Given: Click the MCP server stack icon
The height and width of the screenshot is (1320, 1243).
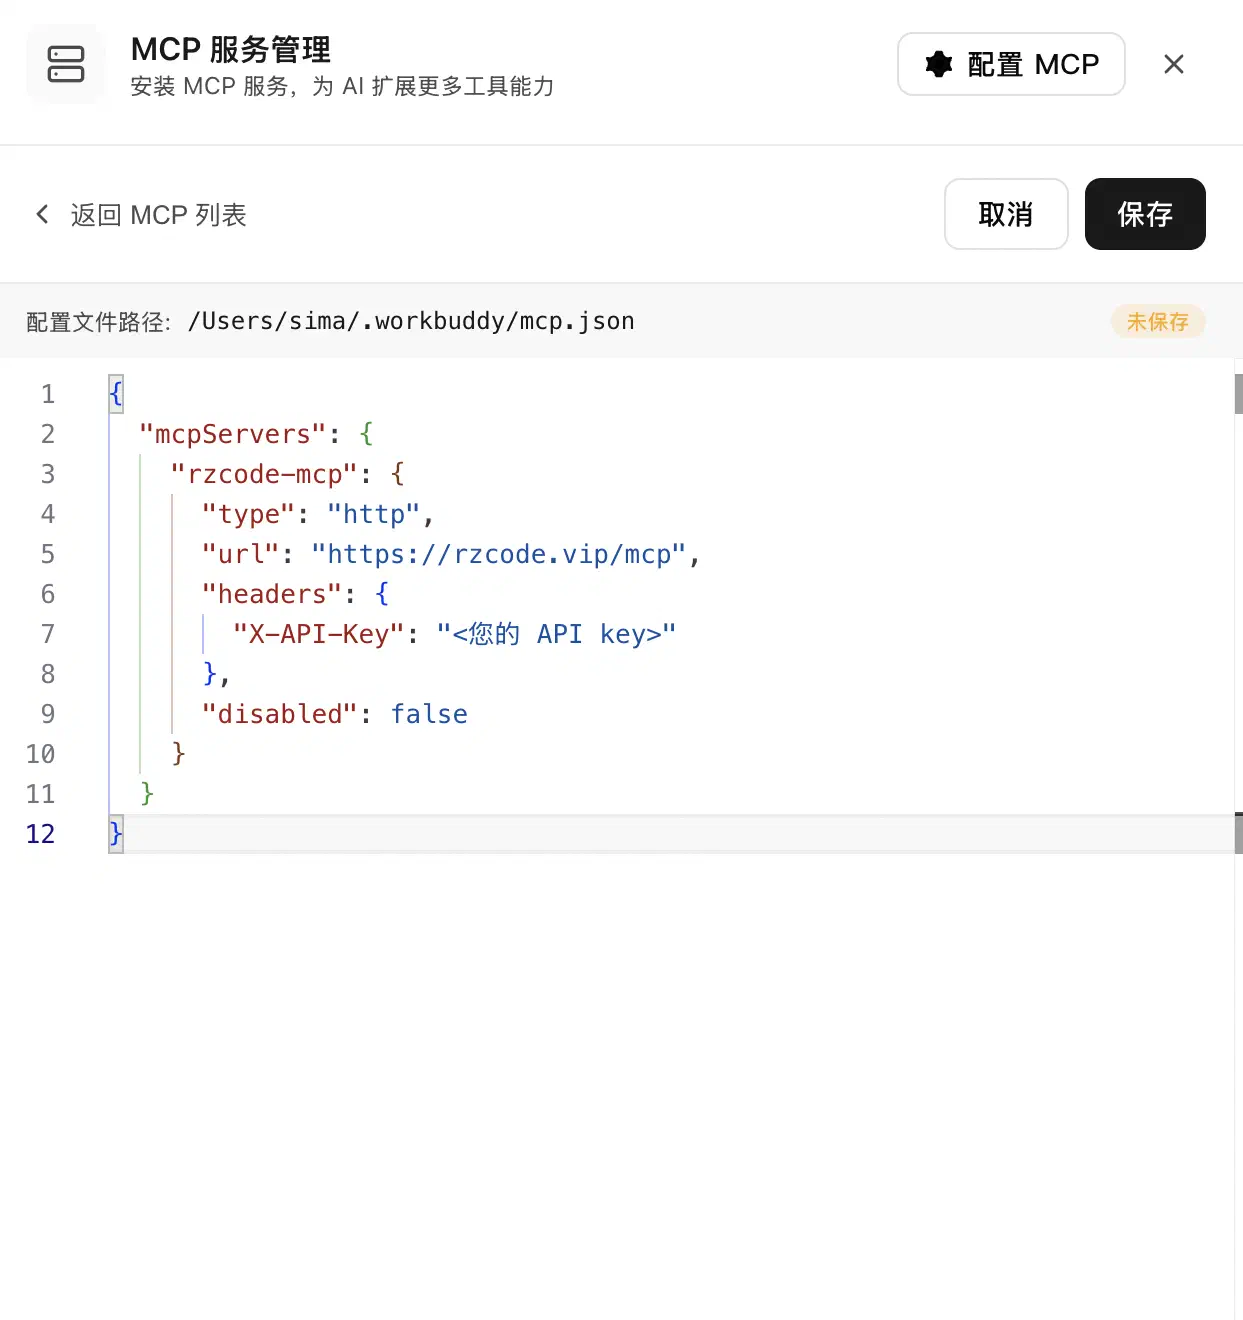Looking at the screenshot, I should click(66, 64).
